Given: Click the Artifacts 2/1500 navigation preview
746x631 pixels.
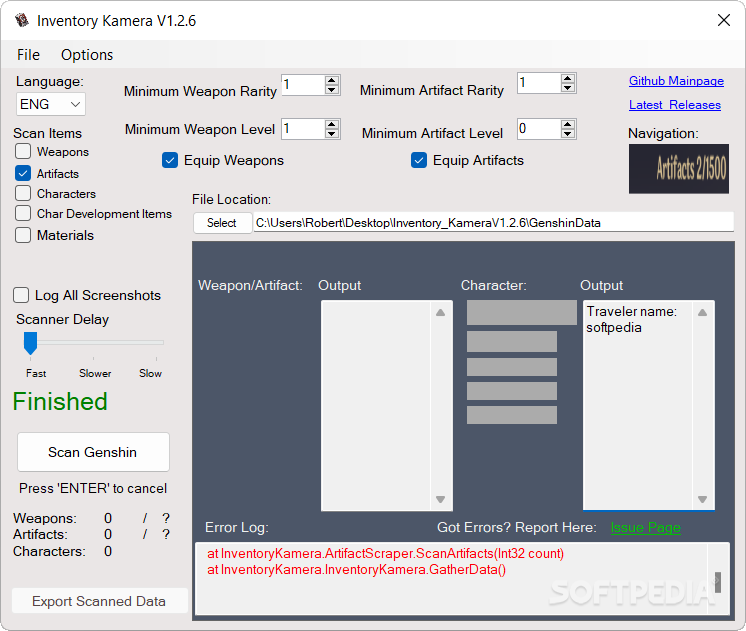Looking at the screenshot, I should click(678, 169).
